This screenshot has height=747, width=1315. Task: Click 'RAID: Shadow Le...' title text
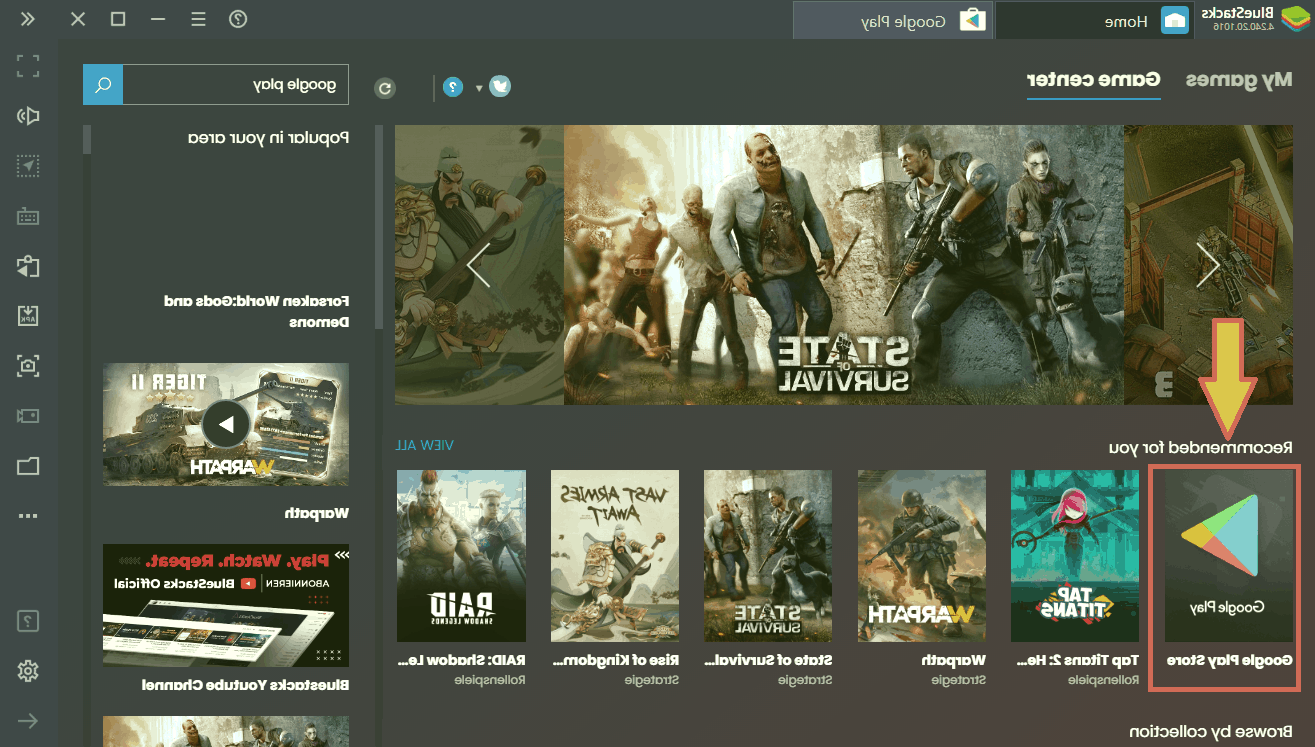(461, 660)
